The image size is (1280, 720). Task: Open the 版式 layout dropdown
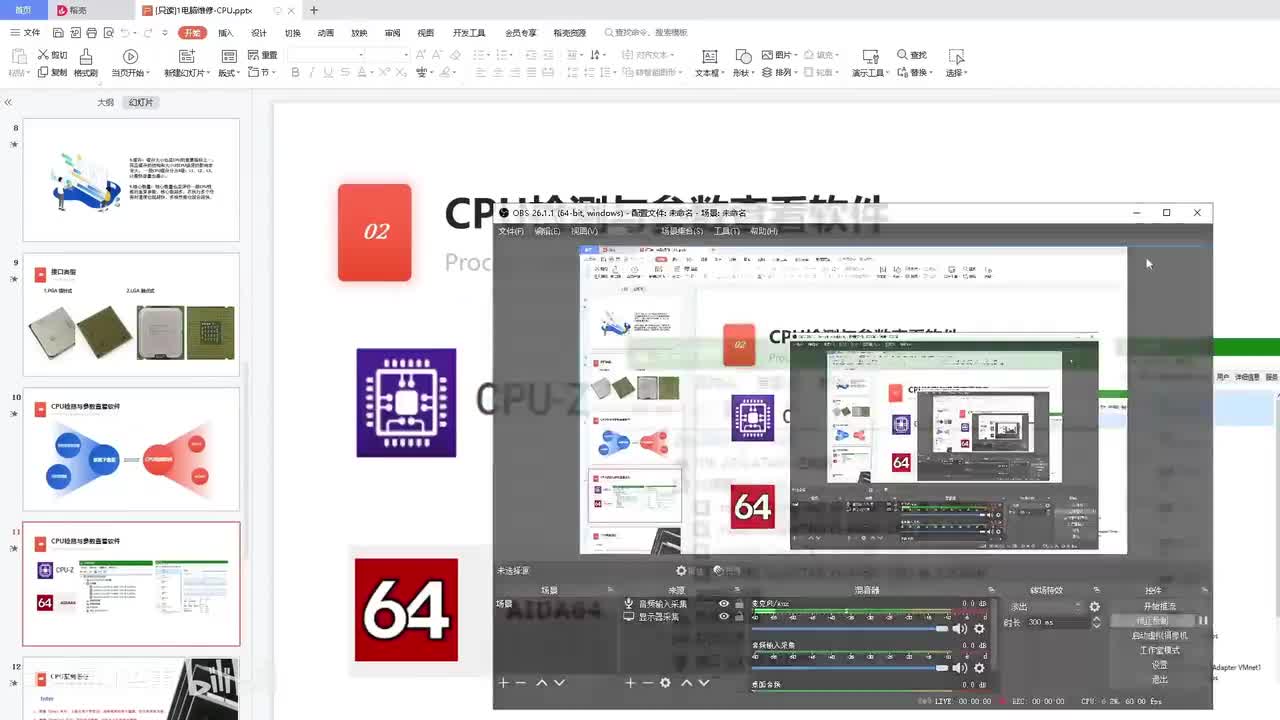coord(229,73)
